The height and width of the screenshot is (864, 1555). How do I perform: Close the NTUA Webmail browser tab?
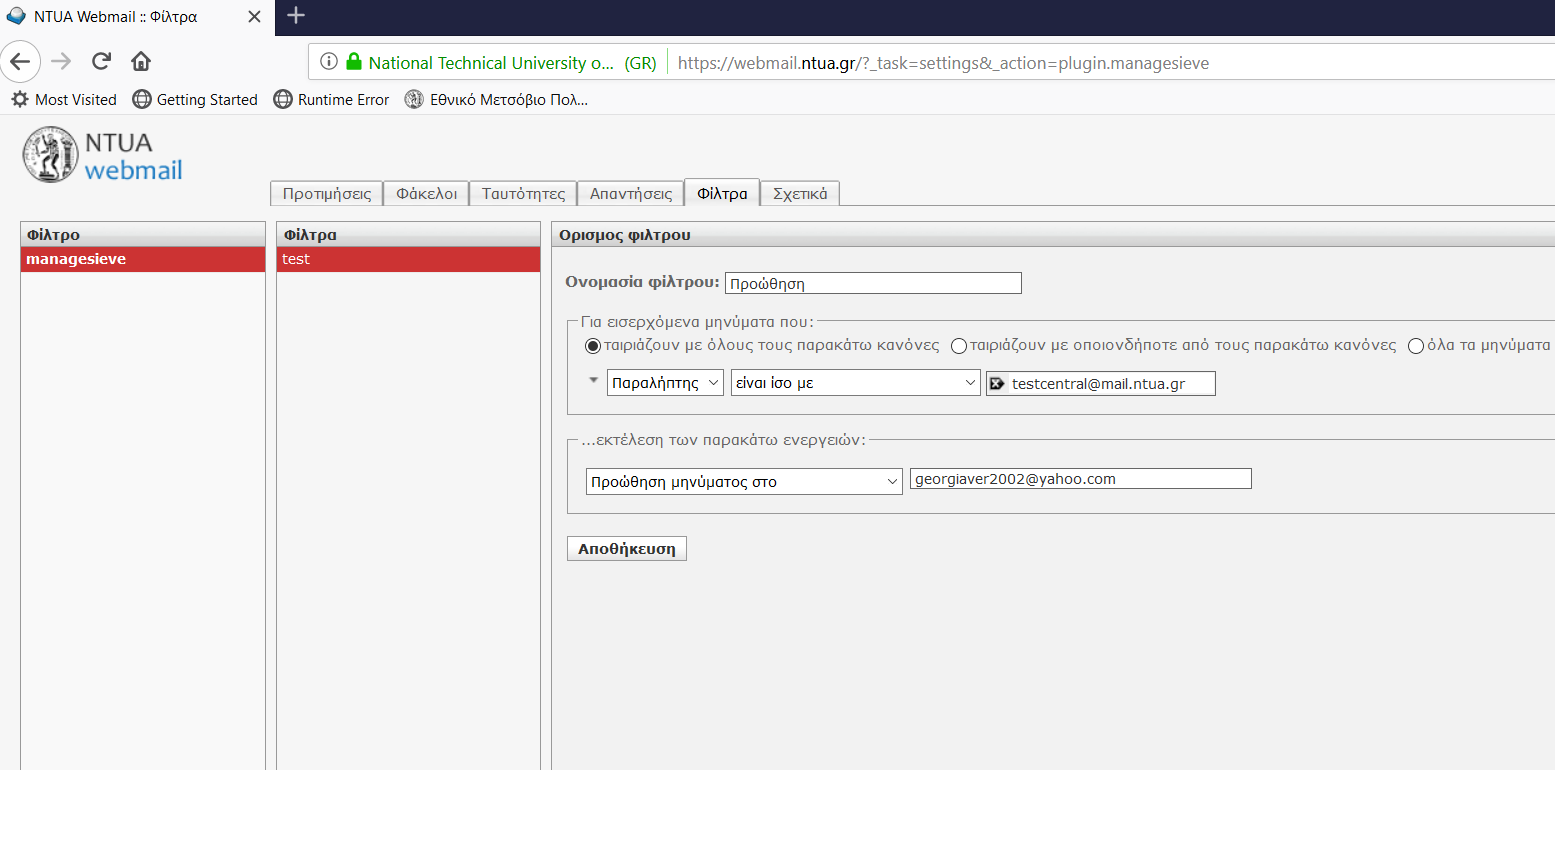[x=254, y=17]
